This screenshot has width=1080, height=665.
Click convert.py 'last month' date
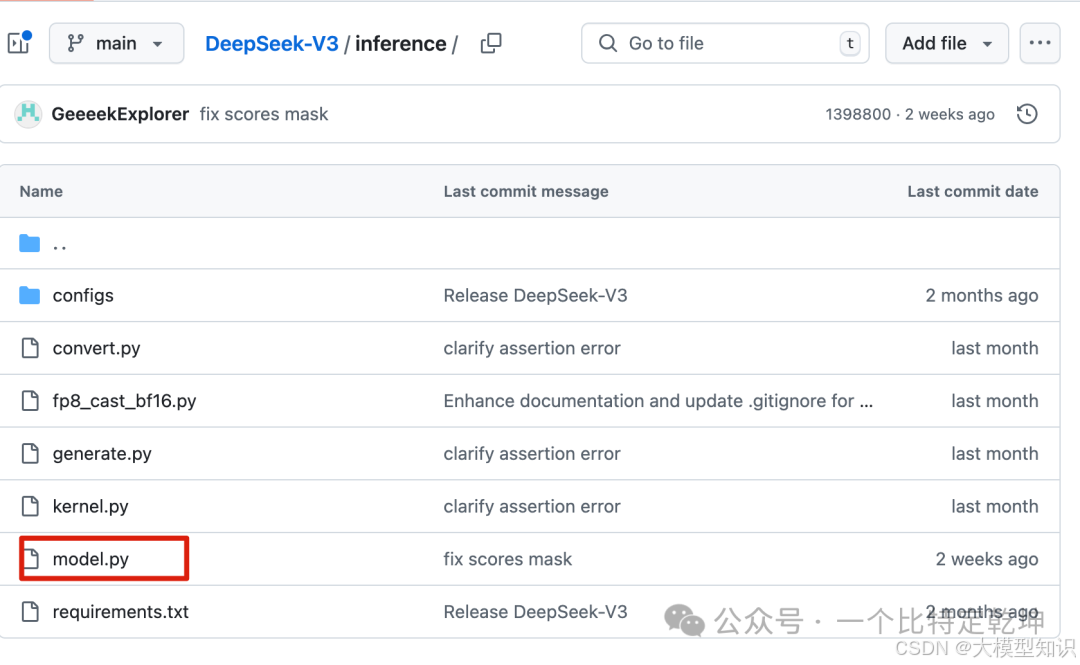(995, 348)
